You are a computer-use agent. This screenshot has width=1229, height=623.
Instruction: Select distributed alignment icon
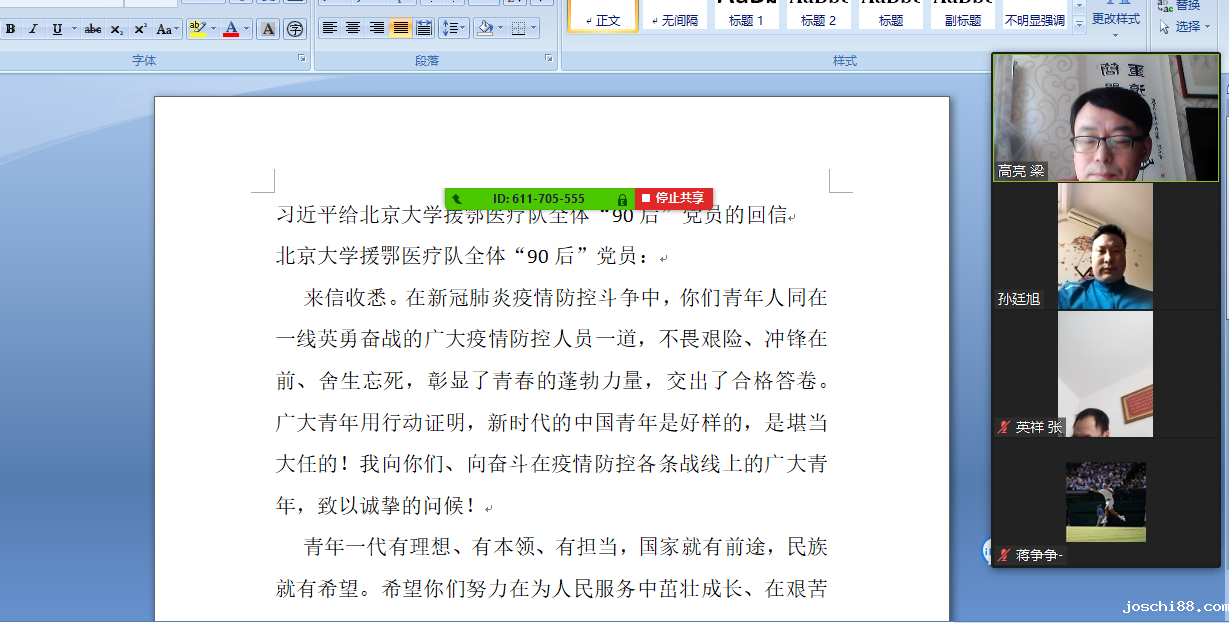[x=424, y=28]
